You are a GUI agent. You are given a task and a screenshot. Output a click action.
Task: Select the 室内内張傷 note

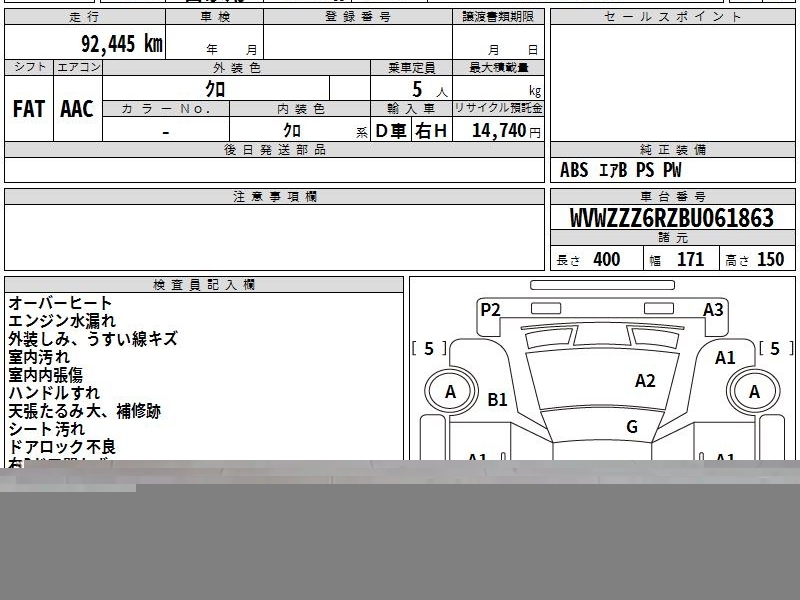coord(45,375)
